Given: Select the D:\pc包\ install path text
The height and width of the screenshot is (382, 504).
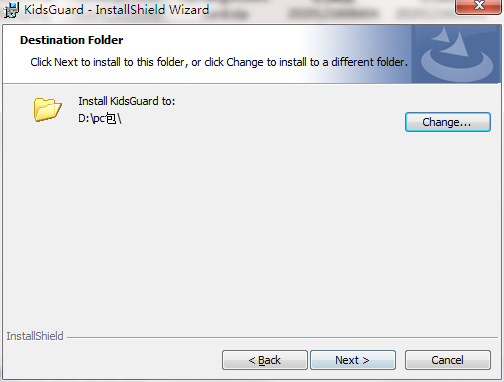Looking at the screenshot, I should [x=100, y=118].
